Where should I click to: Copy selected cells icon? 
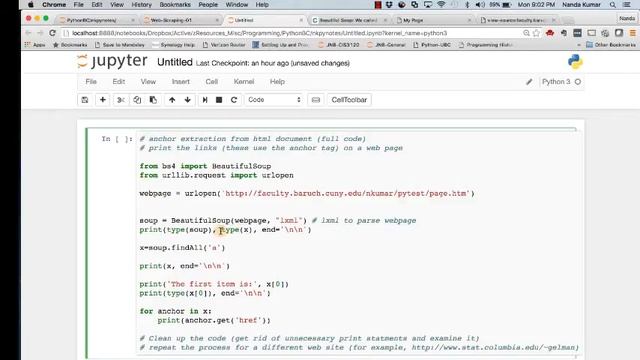[x=137, y=100]
